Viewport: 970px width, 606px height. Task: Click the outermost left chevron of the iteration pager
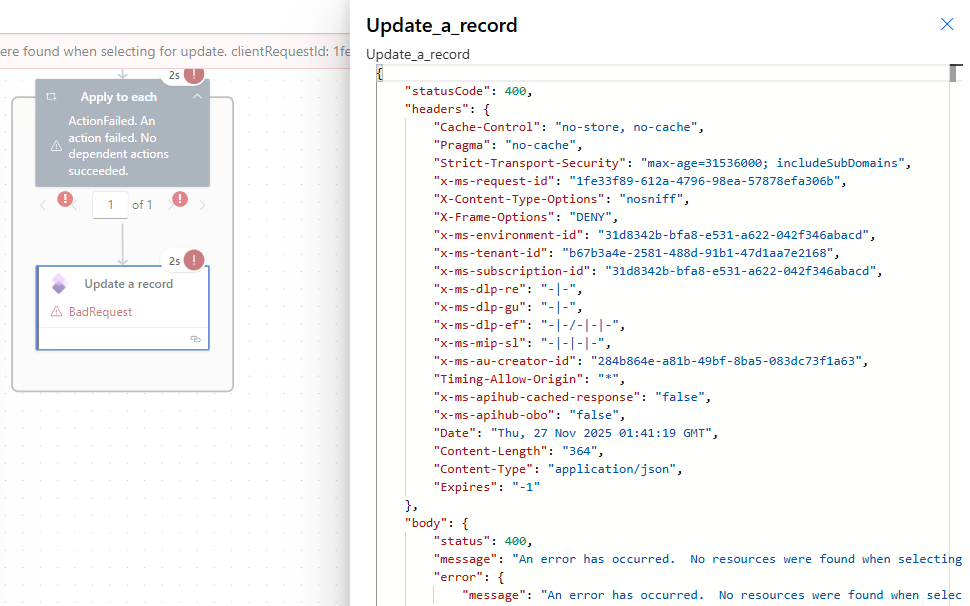click(x=43, y=205)
